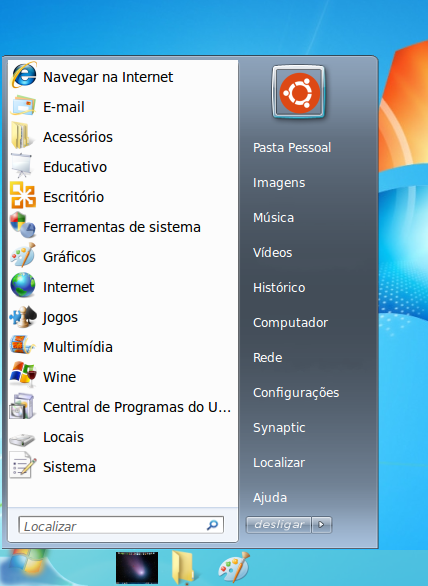Viewport: 428px width, 586px height.
Task: Click the magnifier icon in search box
Action: [x=213, y=525]
